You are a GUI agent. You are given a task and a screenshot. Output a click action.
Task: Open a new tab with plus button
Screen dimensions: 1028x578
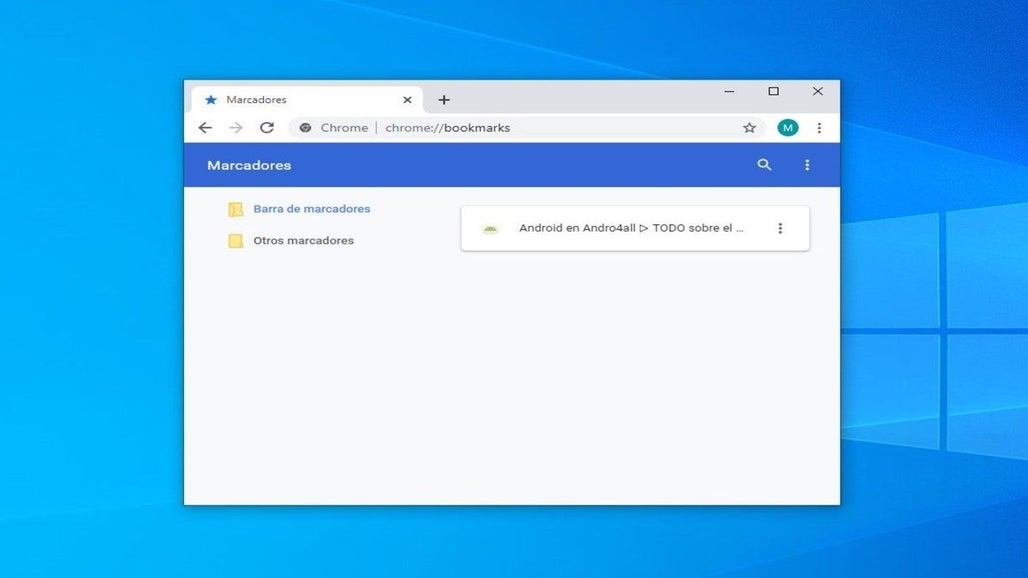click(x=444, y=100)
